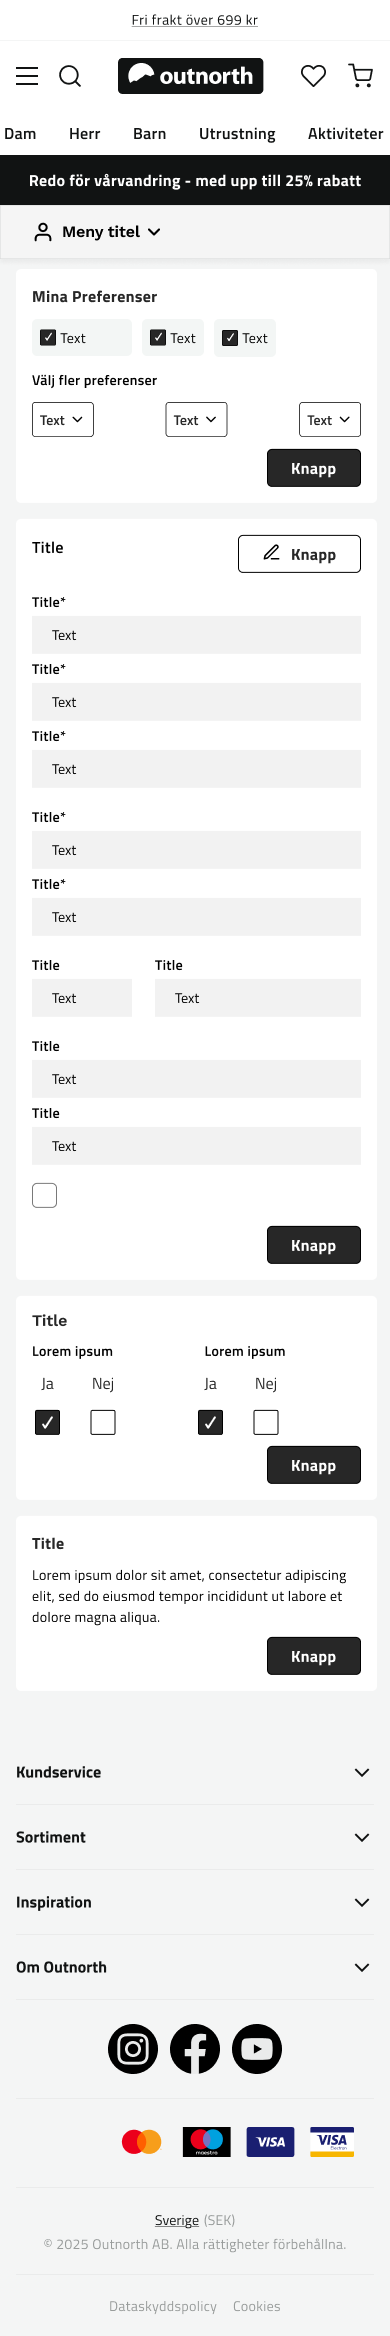Open Outnorth's Facebook page icon
Image resolution: width=390 pixels, height=2336 pixels.
click(x=195, y=2049)
